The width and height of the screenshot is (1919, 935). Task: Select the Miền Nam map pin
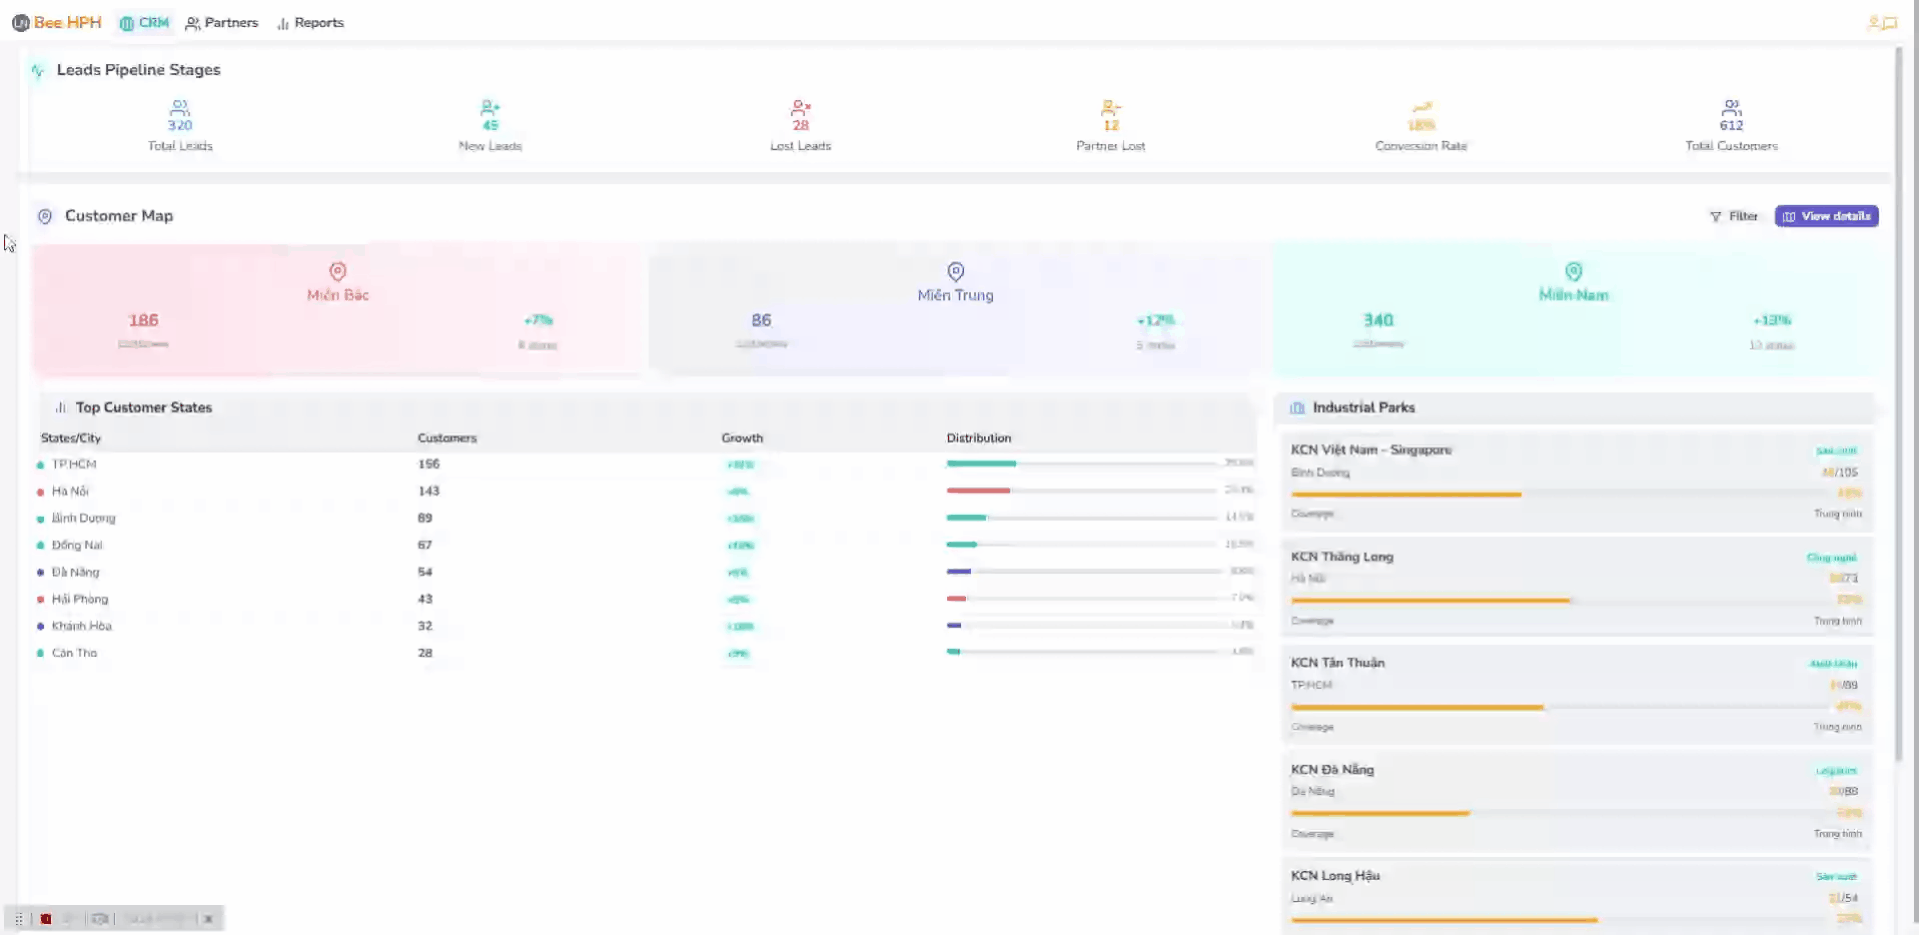click(x=1573, y=271)
